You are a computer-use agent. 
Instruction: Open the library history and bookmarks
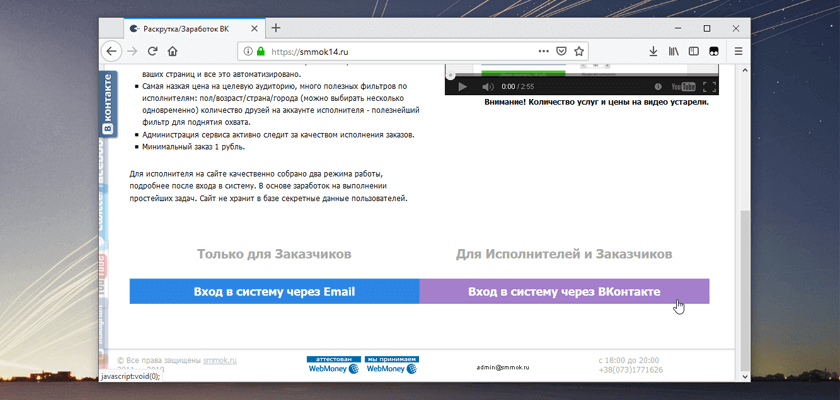(673, 51)
